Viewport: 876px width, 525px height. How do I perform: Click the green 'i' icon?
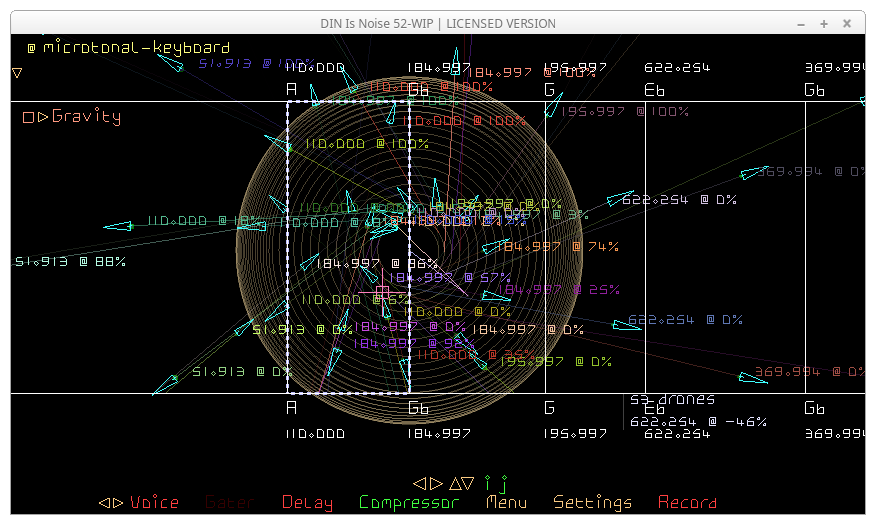pyautogui.click(x=487, y=483)
